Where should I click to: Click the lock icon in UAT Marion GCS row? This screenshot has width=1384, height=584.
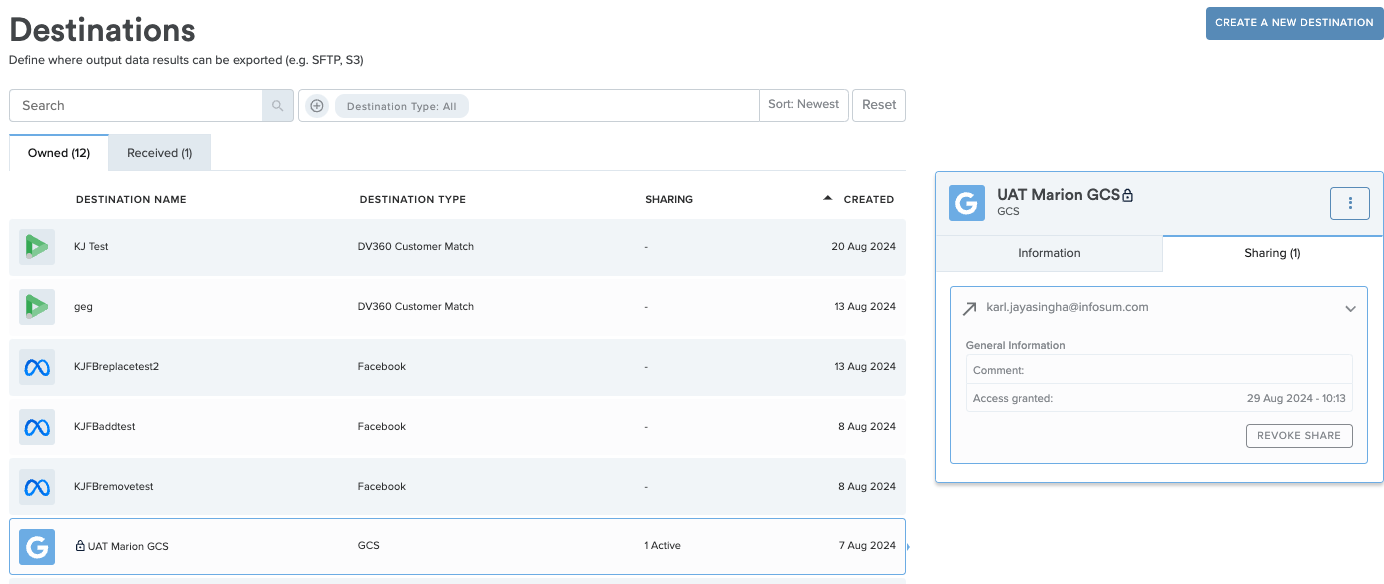(x=80, y=546)
